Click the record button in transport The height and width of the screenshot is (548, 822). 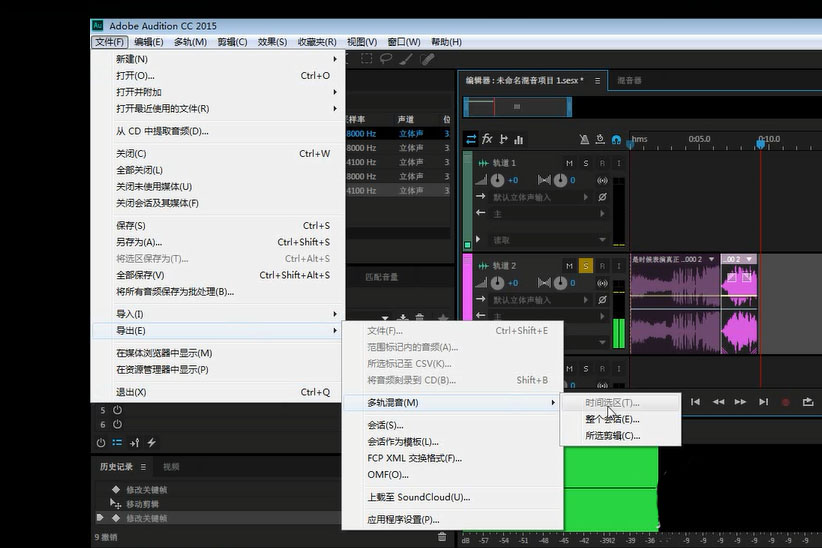pos(785,402)
